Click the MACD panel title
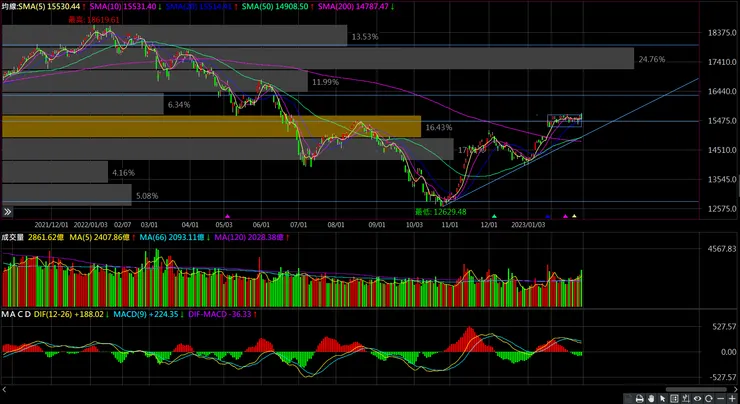Viewport: 740px width, 404px height. (16, 314)
